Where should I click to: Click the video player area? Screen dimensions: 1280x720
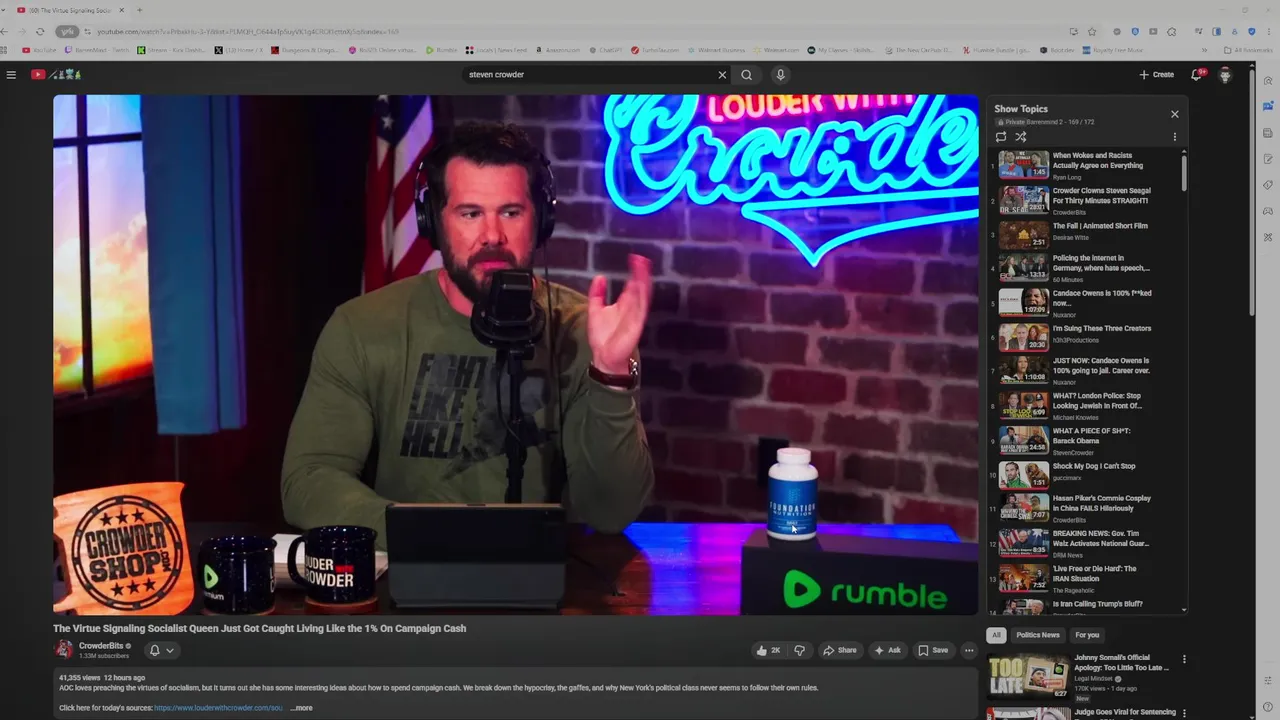click(x=516, y=355)
